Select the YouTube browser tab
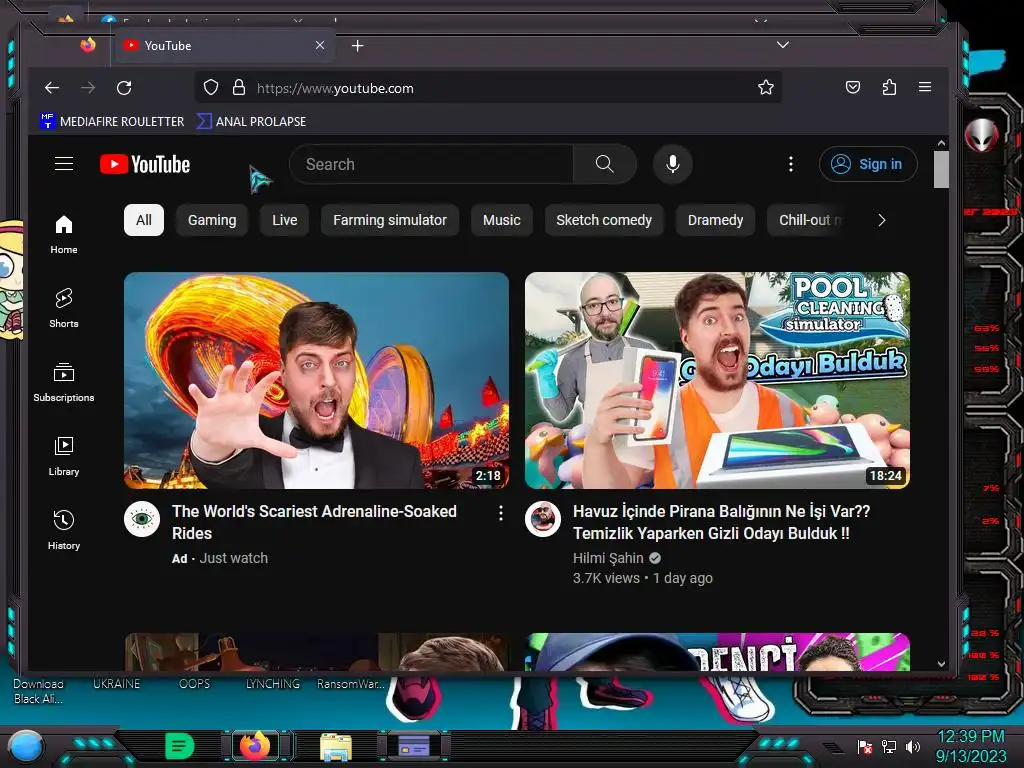Screen dimensions: 1024x768 [x=224, y=45]
